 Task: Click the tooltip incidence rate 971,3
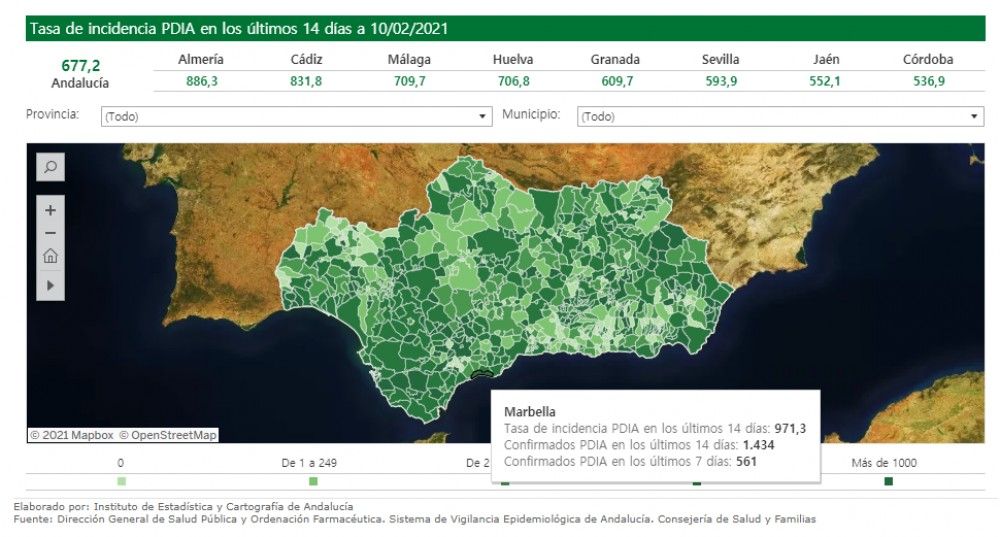[x=790, y=429]
